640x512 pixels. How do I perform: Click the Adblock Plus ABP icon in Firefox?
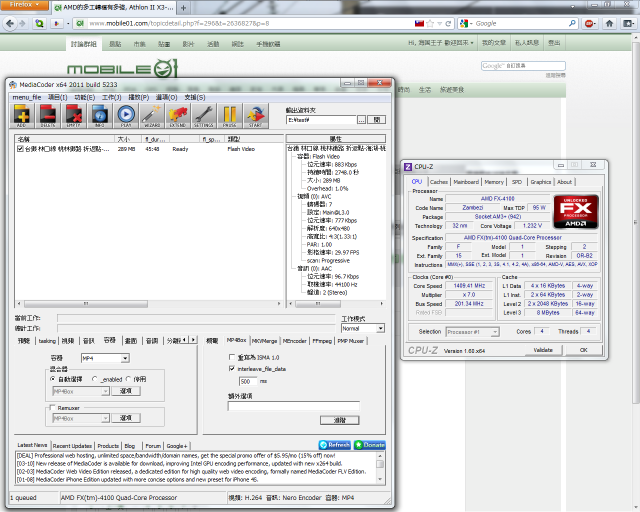589,24
